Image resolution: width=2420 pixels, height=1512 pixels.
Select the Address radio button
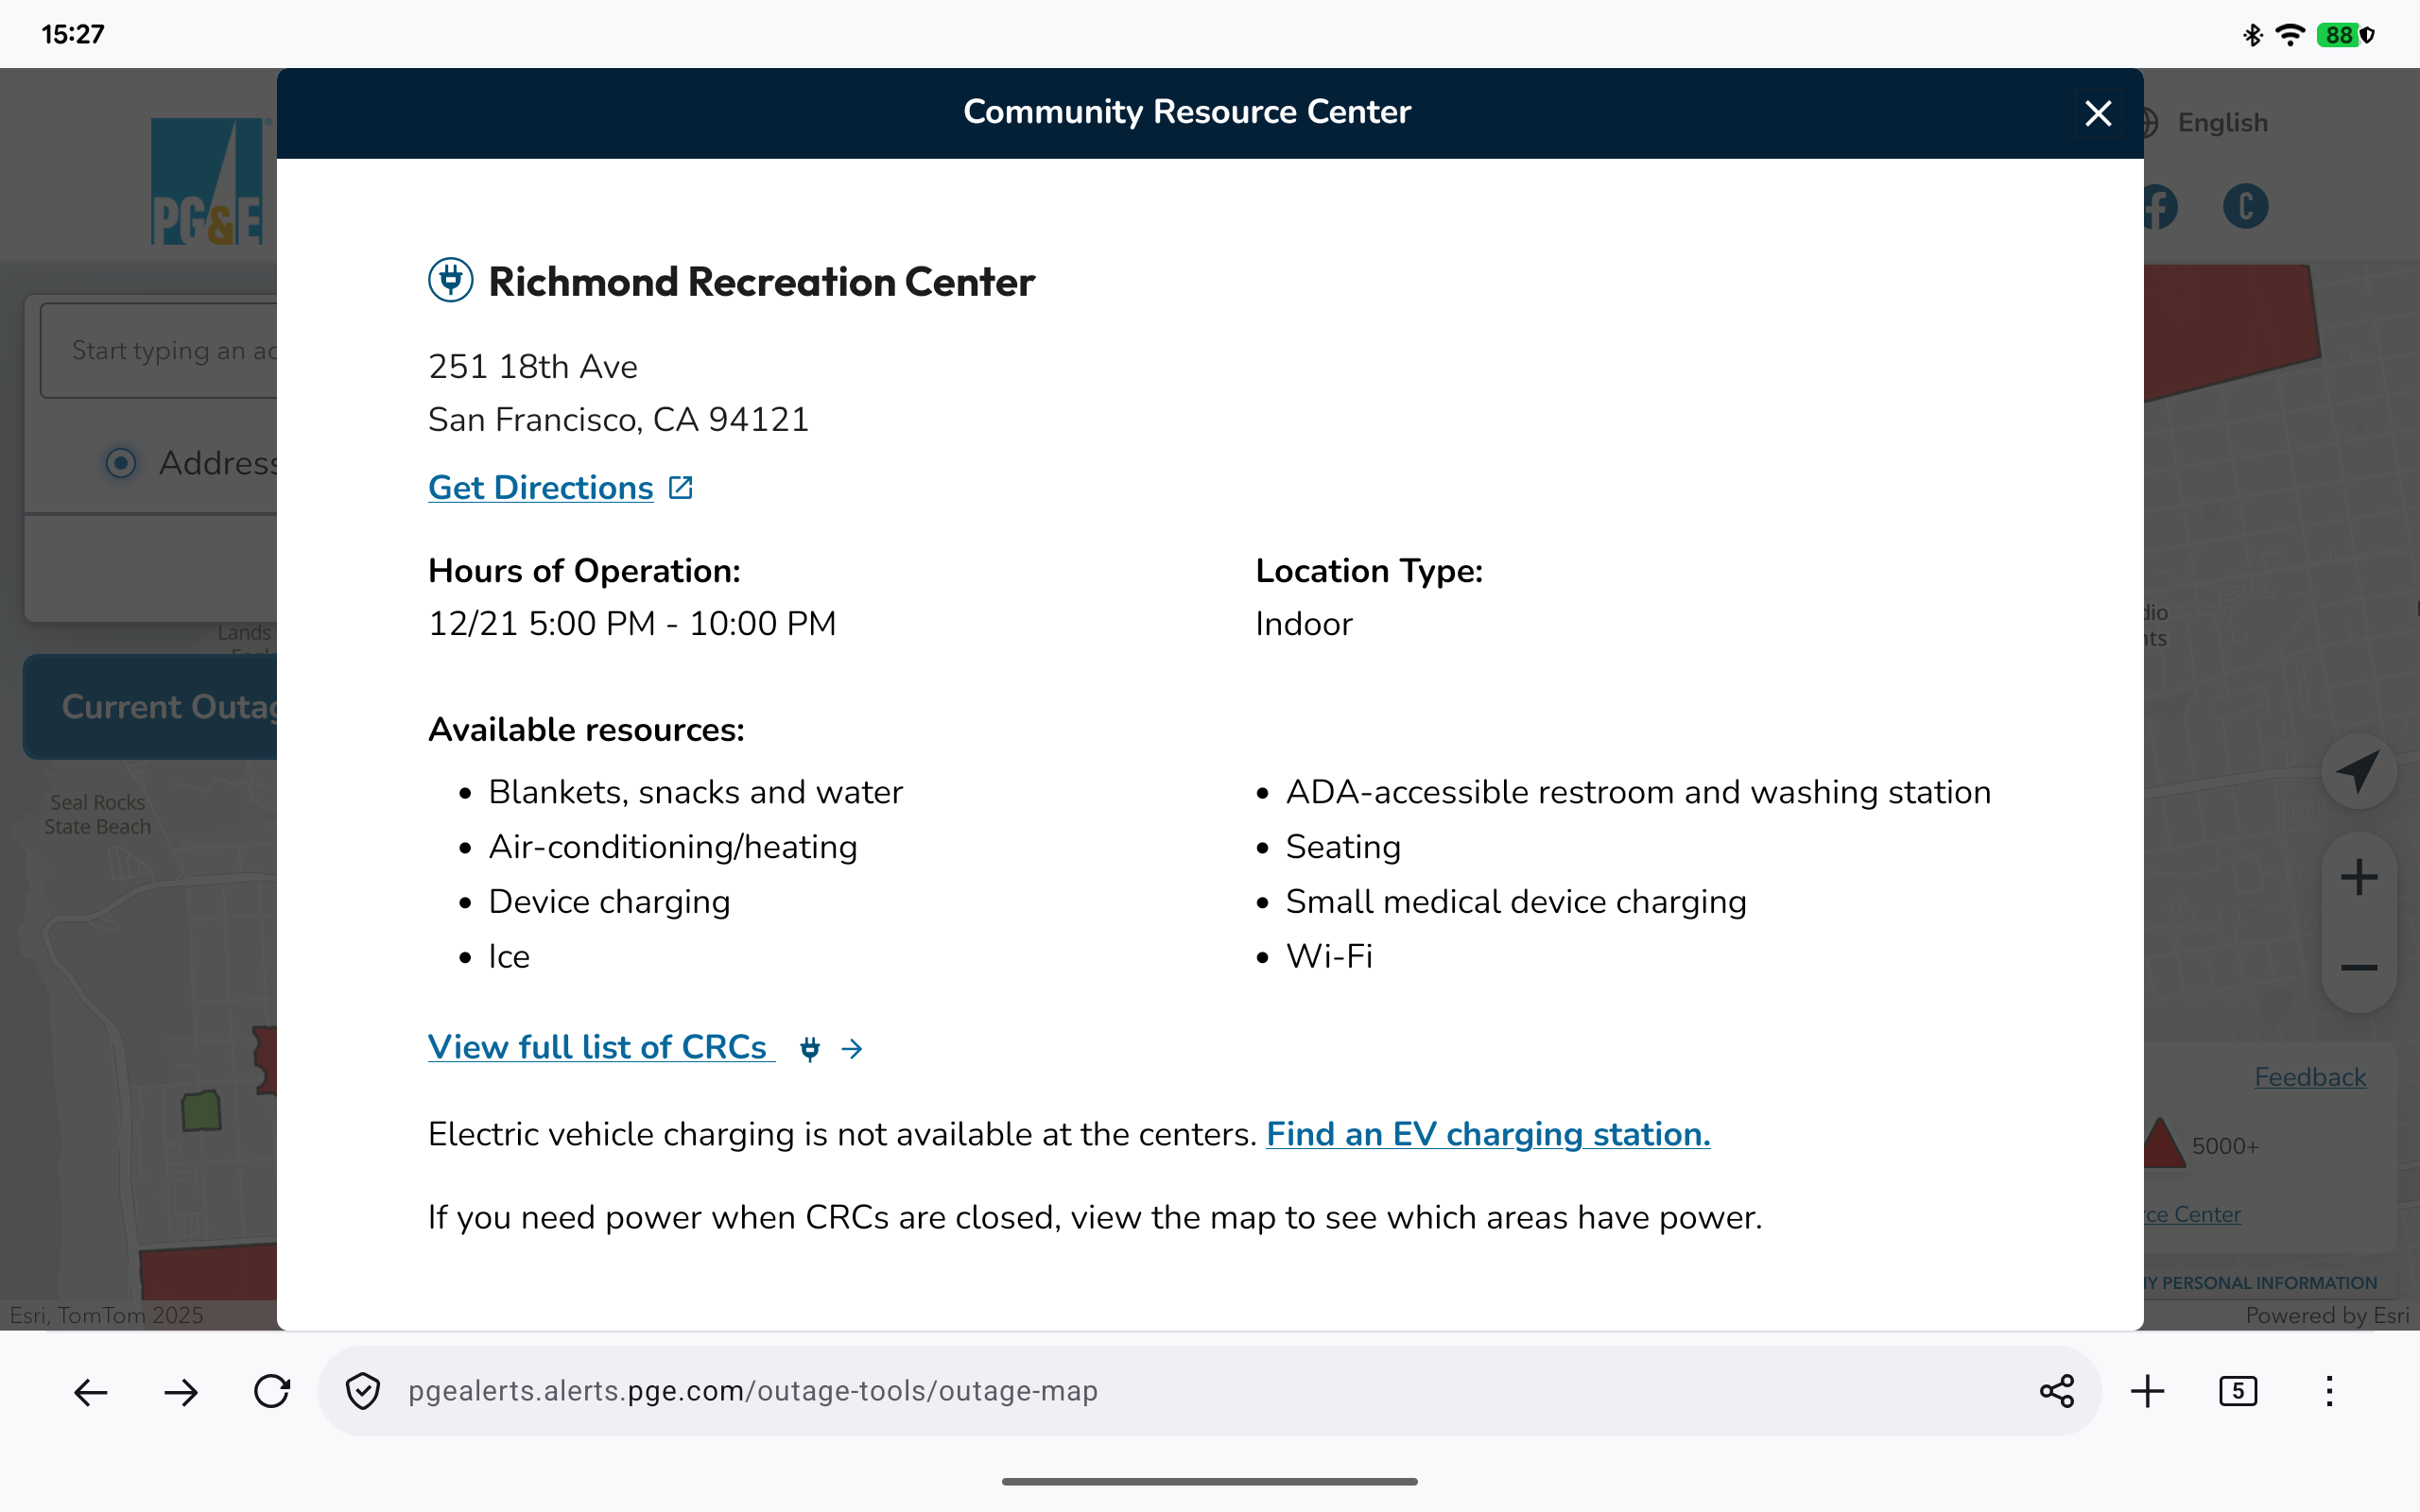coord(121,463)
